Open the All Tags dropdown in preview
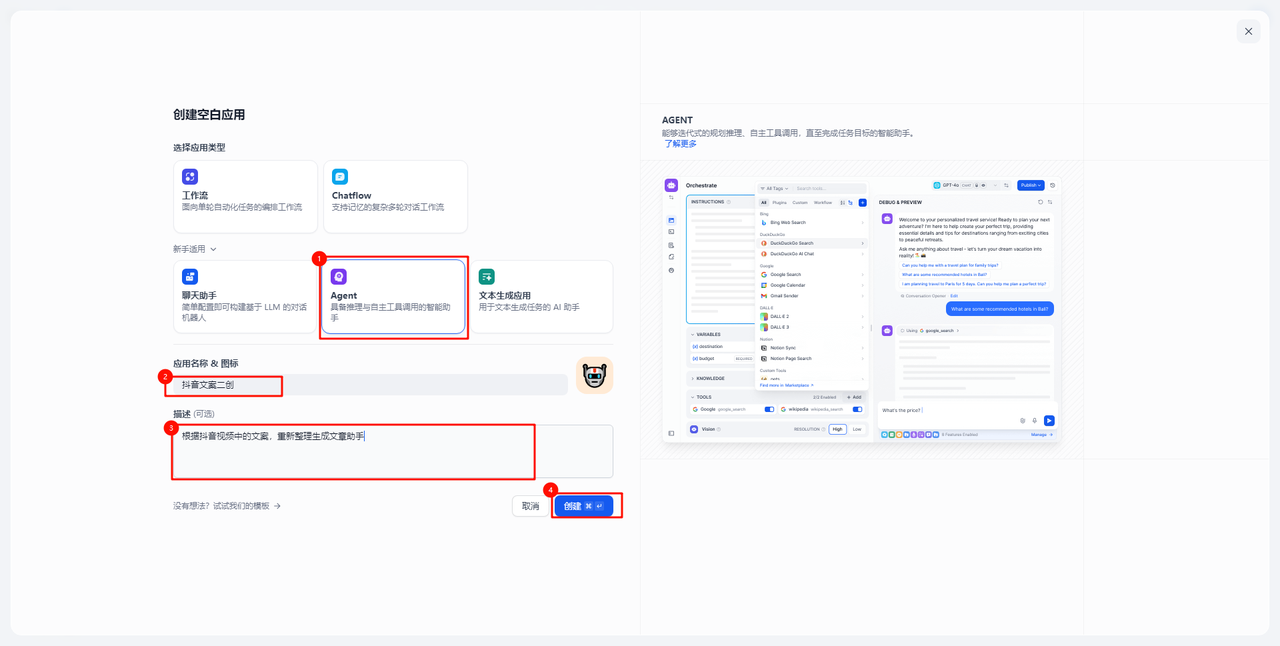This screenshot has width=1280, height=646. (x=775, y=188)
